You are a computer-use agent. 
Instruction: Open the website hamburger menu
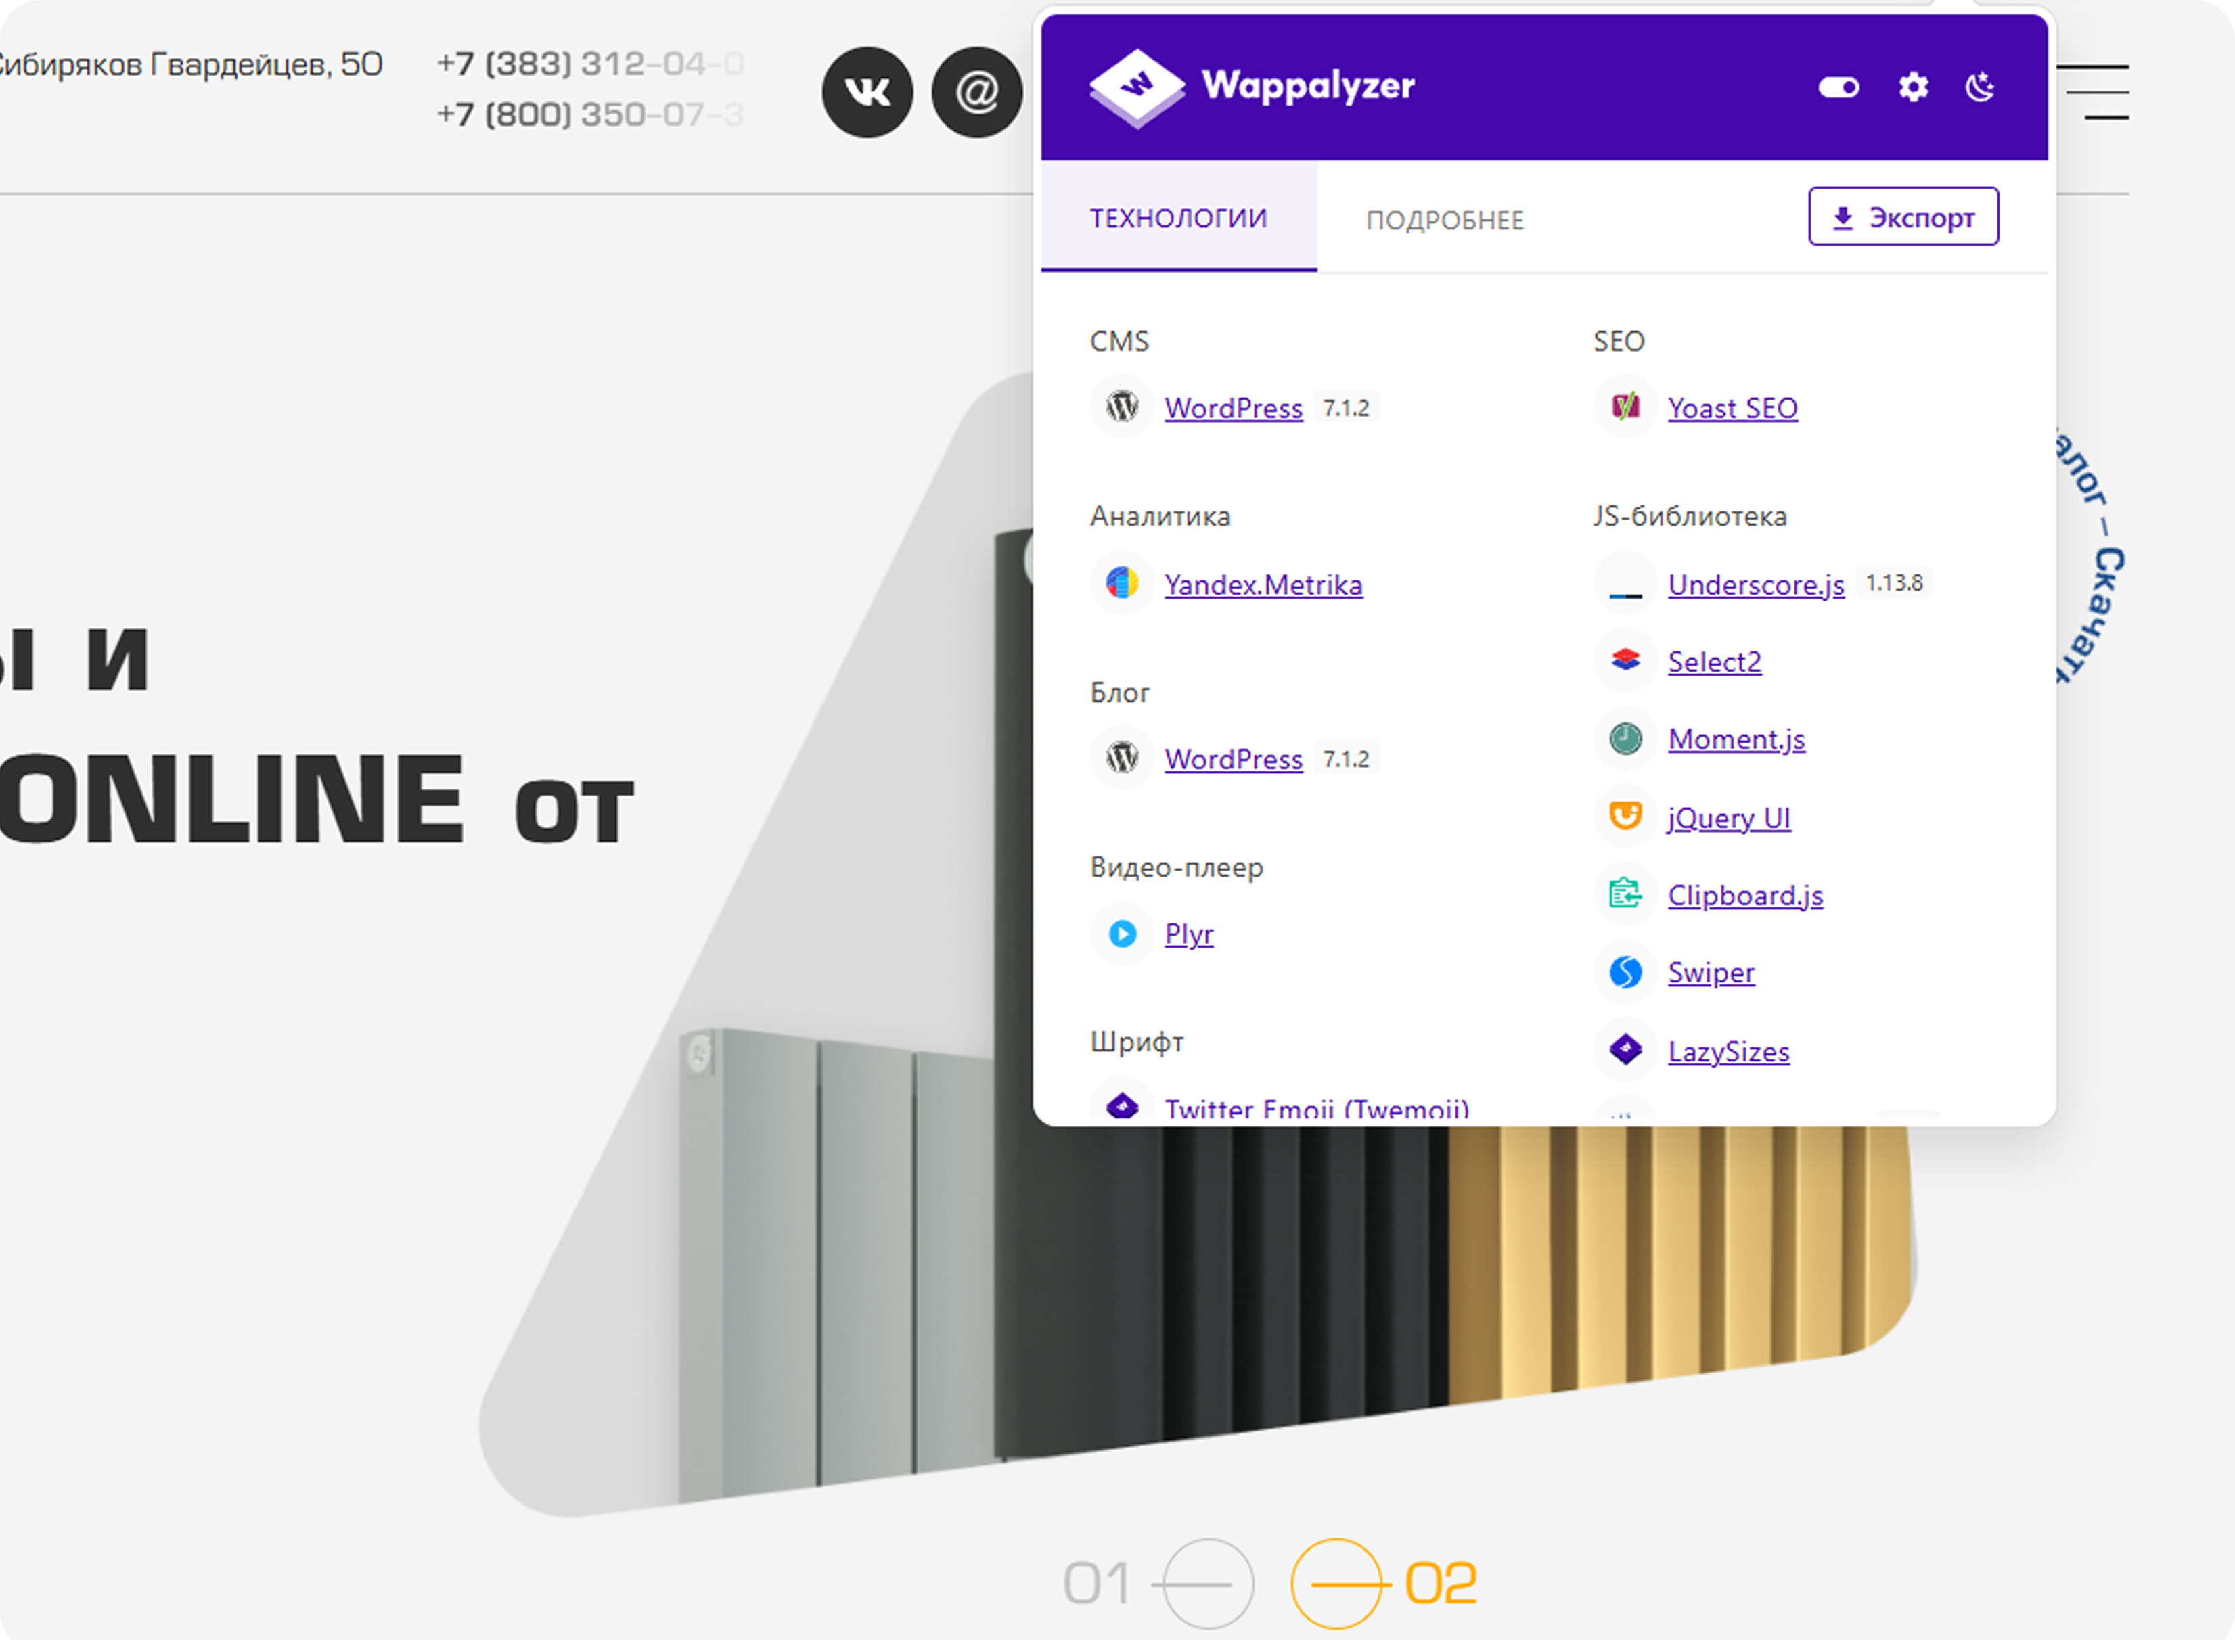tap(2093, 93)
